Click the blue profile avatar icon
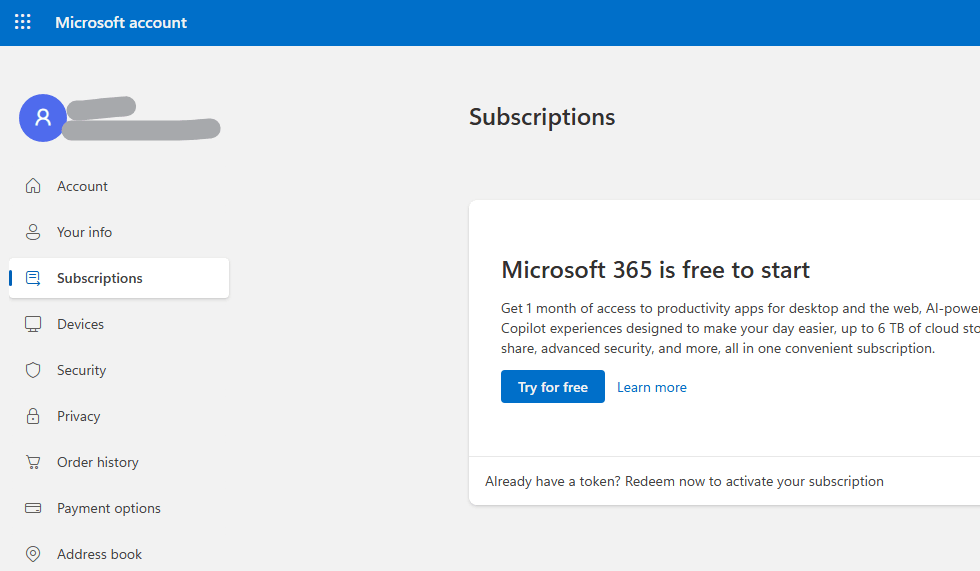 coord(42,117)
